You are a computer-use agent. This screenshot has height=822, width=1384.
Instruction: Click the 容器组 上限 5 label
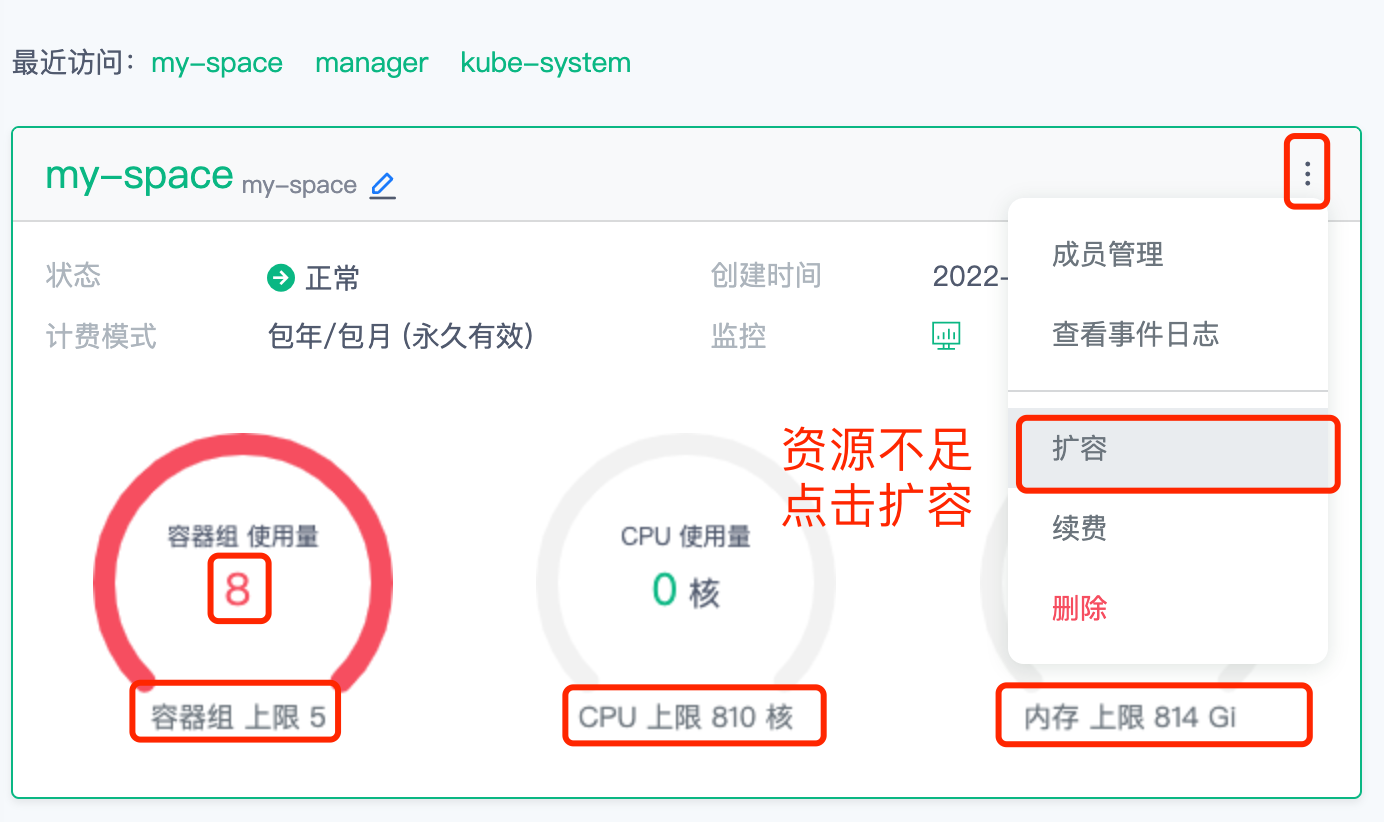click(238, 717)
